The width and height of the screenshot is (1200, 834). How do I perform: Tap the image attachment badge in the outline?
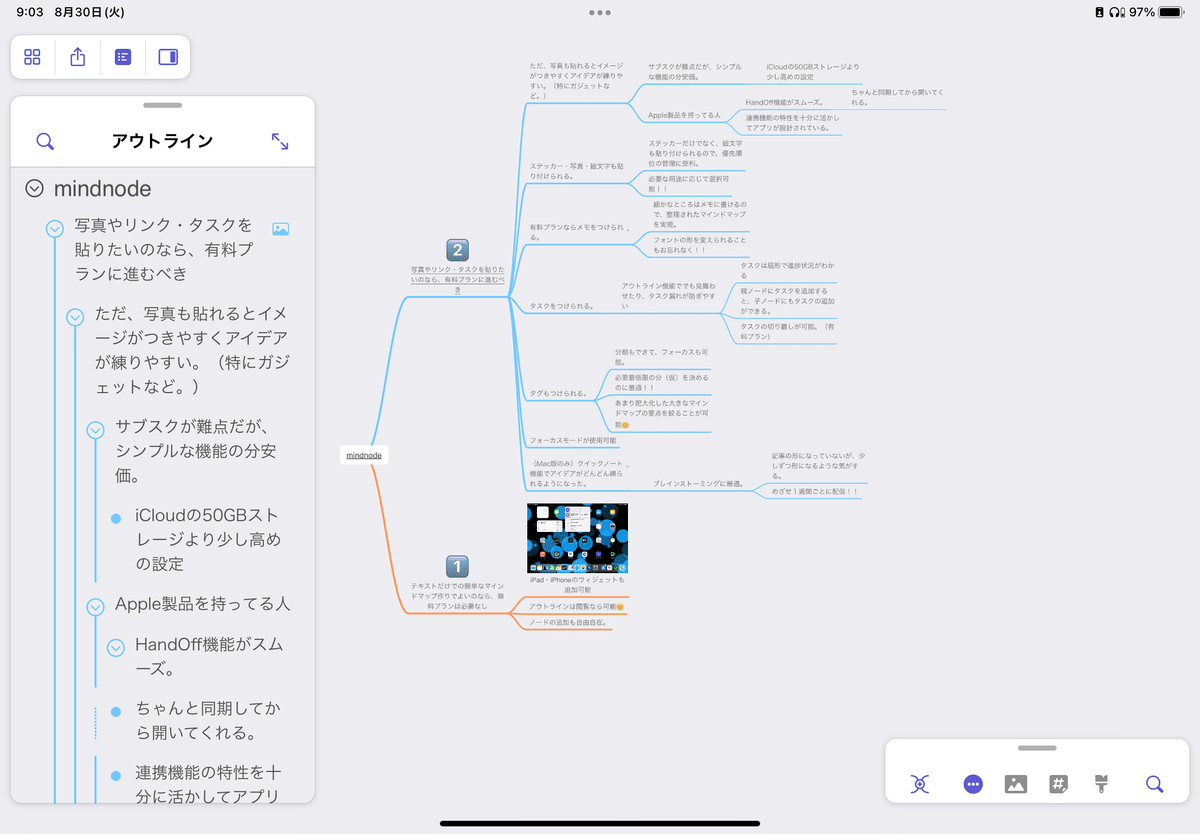(x=280, y=228)
